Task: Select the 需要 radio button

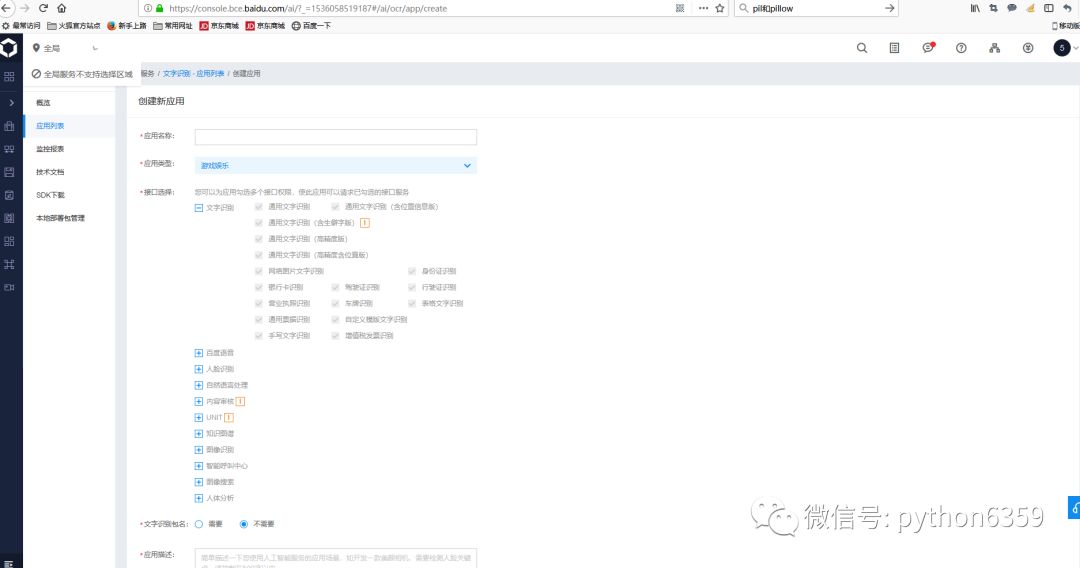Action: (199, 524)
